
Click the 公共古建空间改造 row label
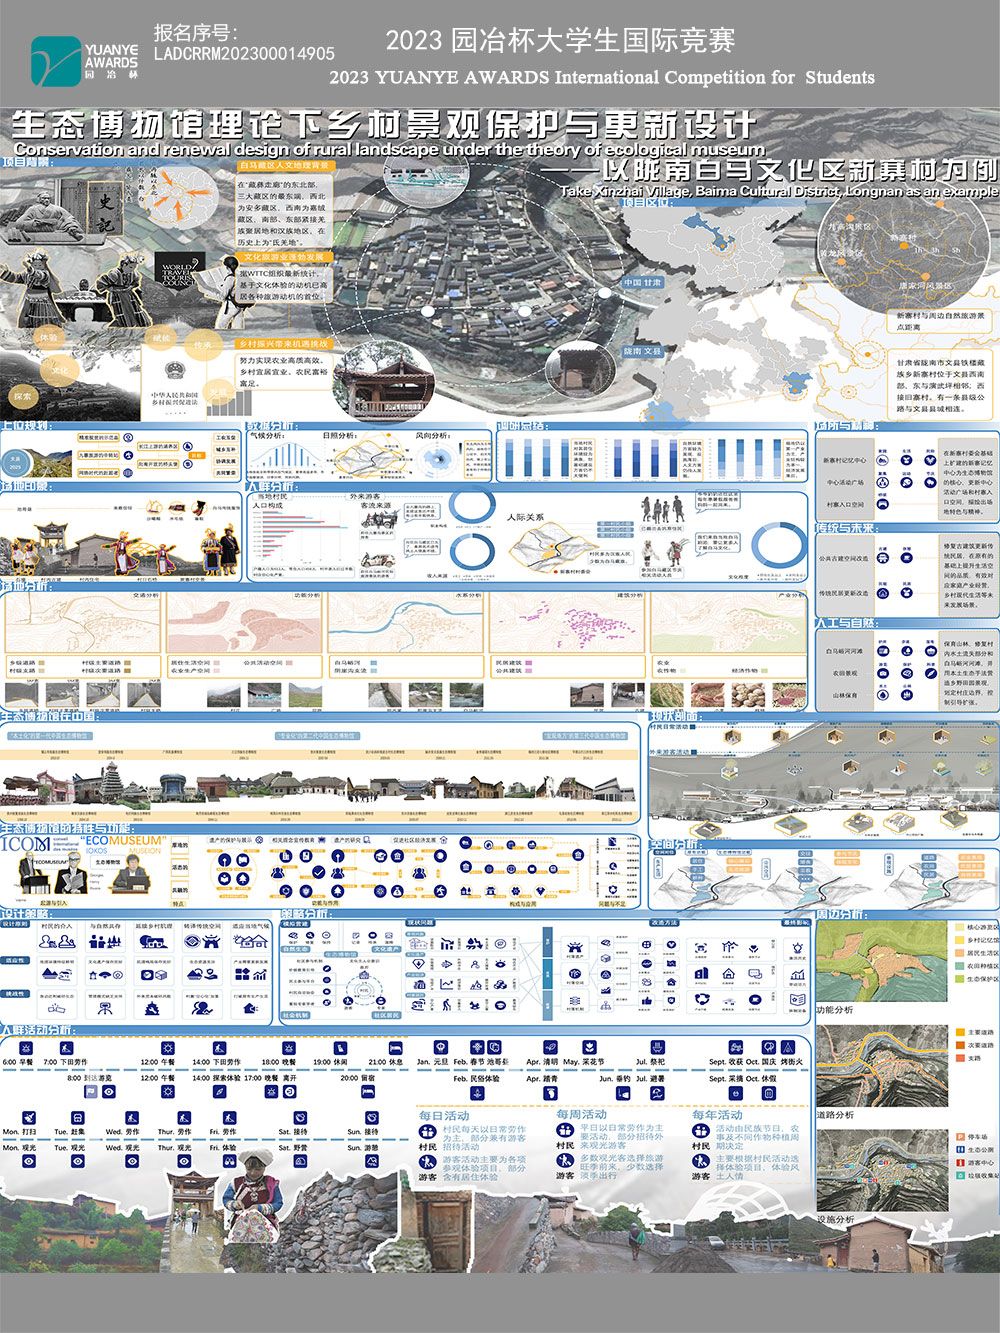[x=844, y=559]
